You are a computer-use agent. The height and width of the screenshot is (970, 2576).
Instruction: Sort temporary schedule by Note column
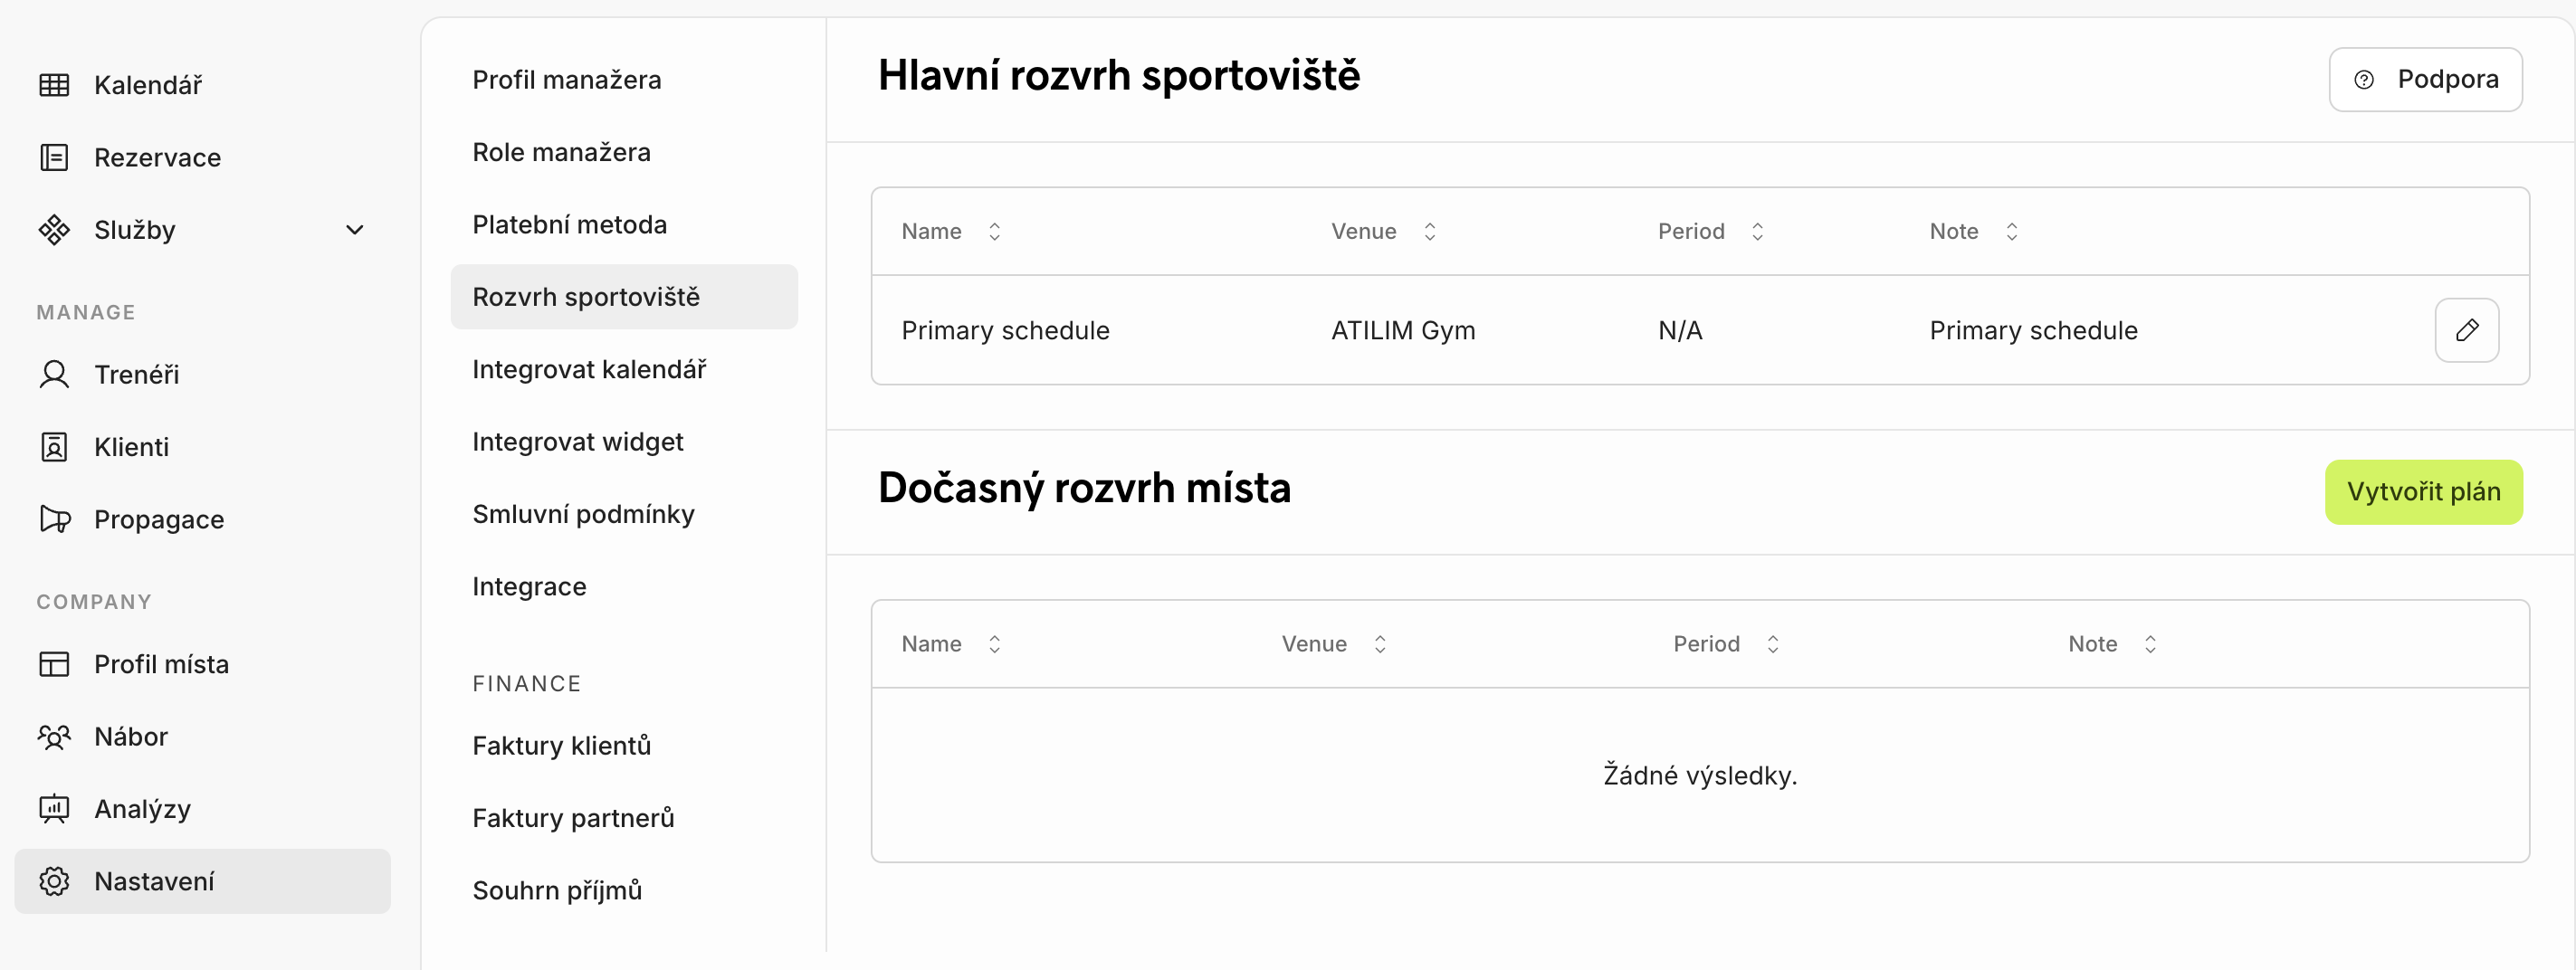pos(2150,644)
